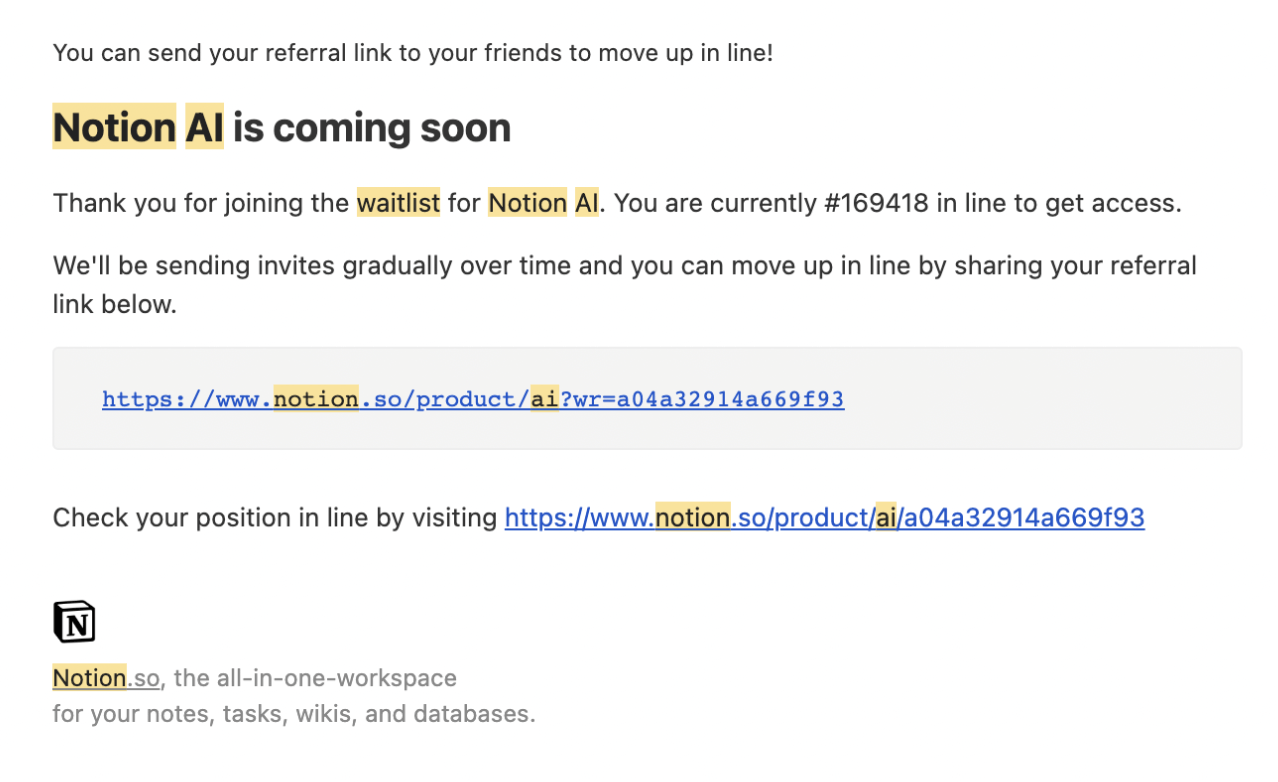Click highlighted 'AI' in the main heading

tap(204, 128)
